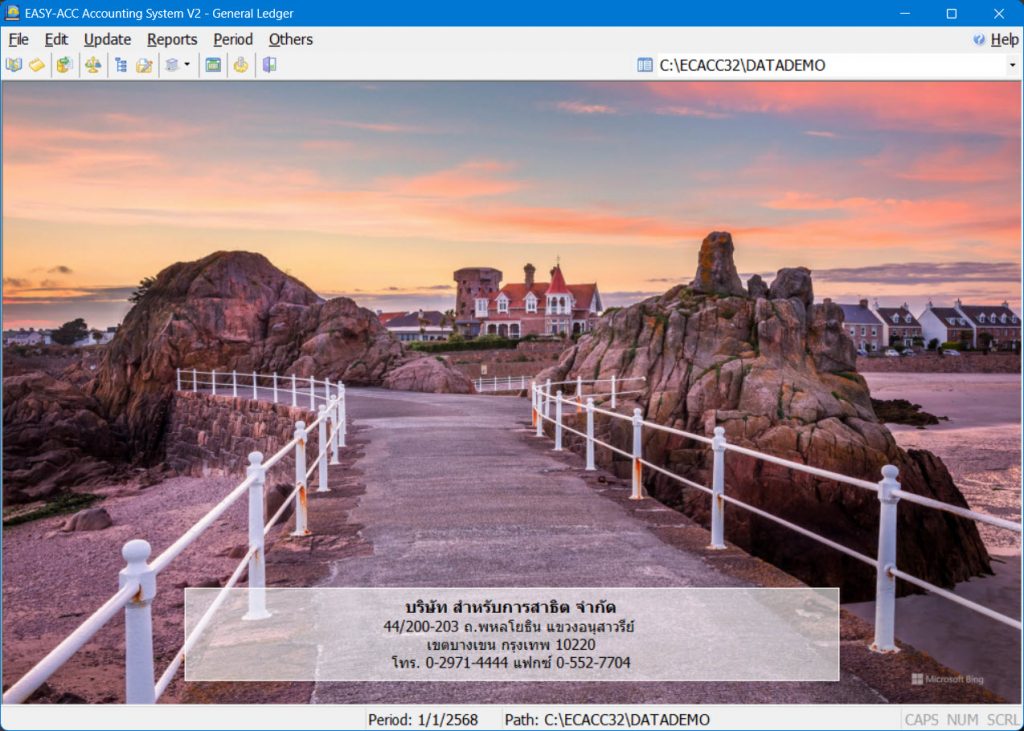Click the database coins toolbar icon
The image size is (1024, 731).
pyautogui.click(x=64, y=65)
